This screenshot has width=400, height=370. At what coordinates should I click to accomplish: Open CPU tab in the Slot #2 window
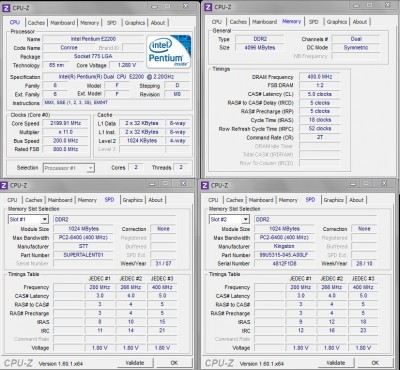tap(213, 200)
